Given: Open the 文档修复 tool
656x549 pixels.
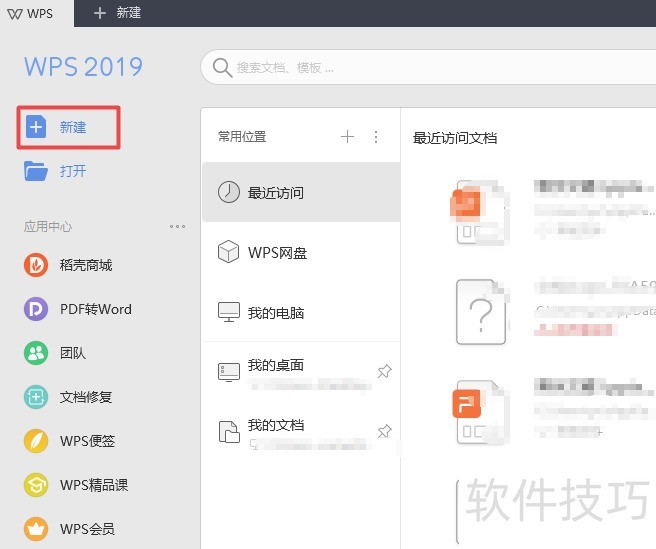Looking at the screenshot, I should (86, 397).
